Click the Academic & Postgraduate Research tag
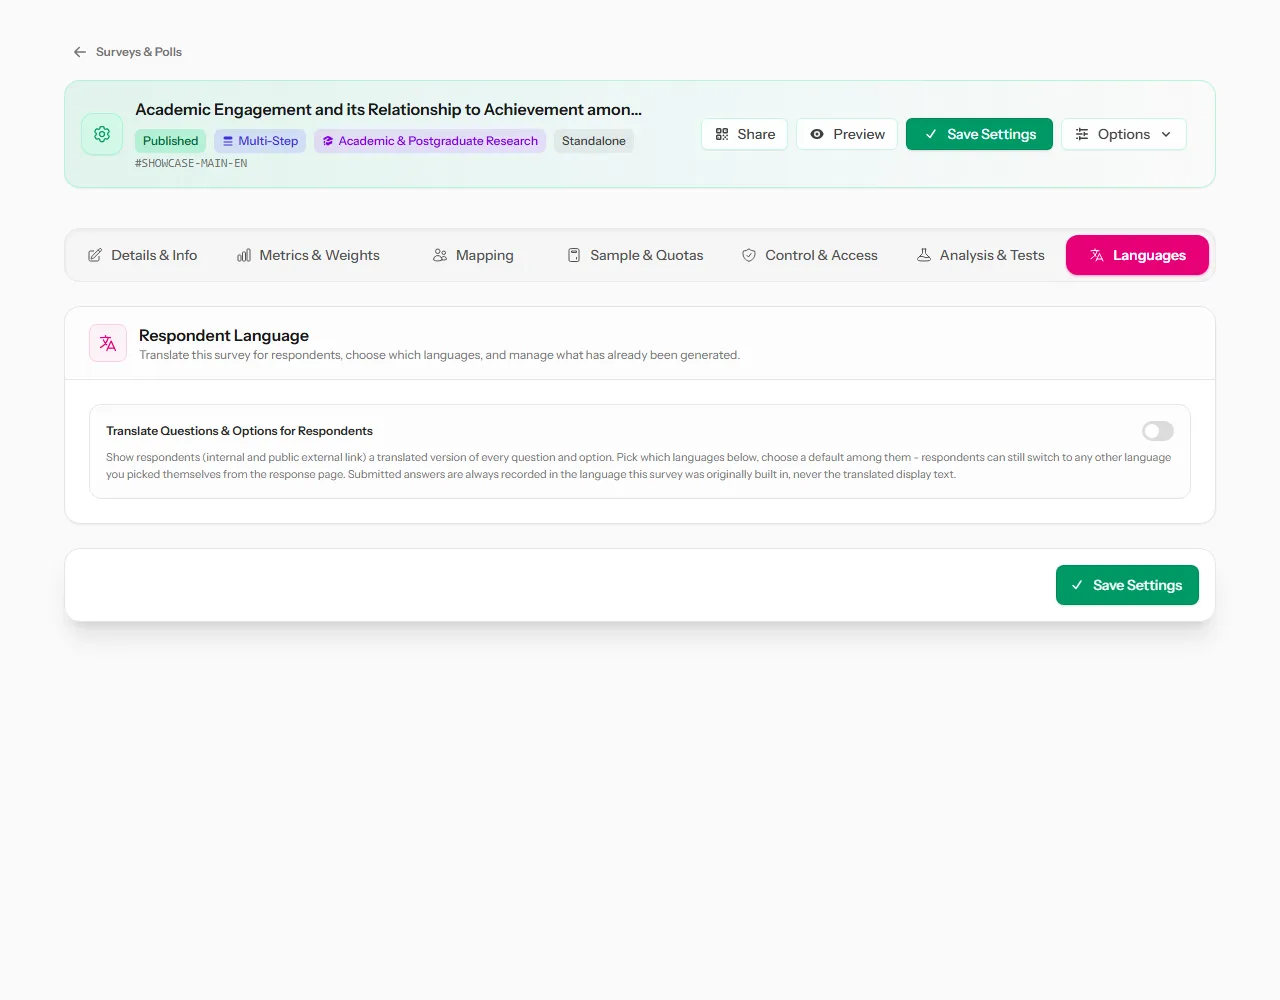The width and height of the screenshot is (1280, 1000). (x=430, y=141)
